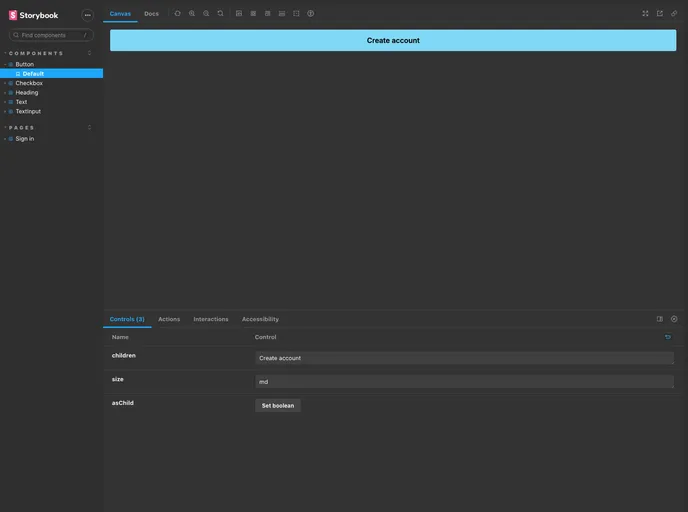Open the Actions tab
The image size is (688, 512).
169,319
